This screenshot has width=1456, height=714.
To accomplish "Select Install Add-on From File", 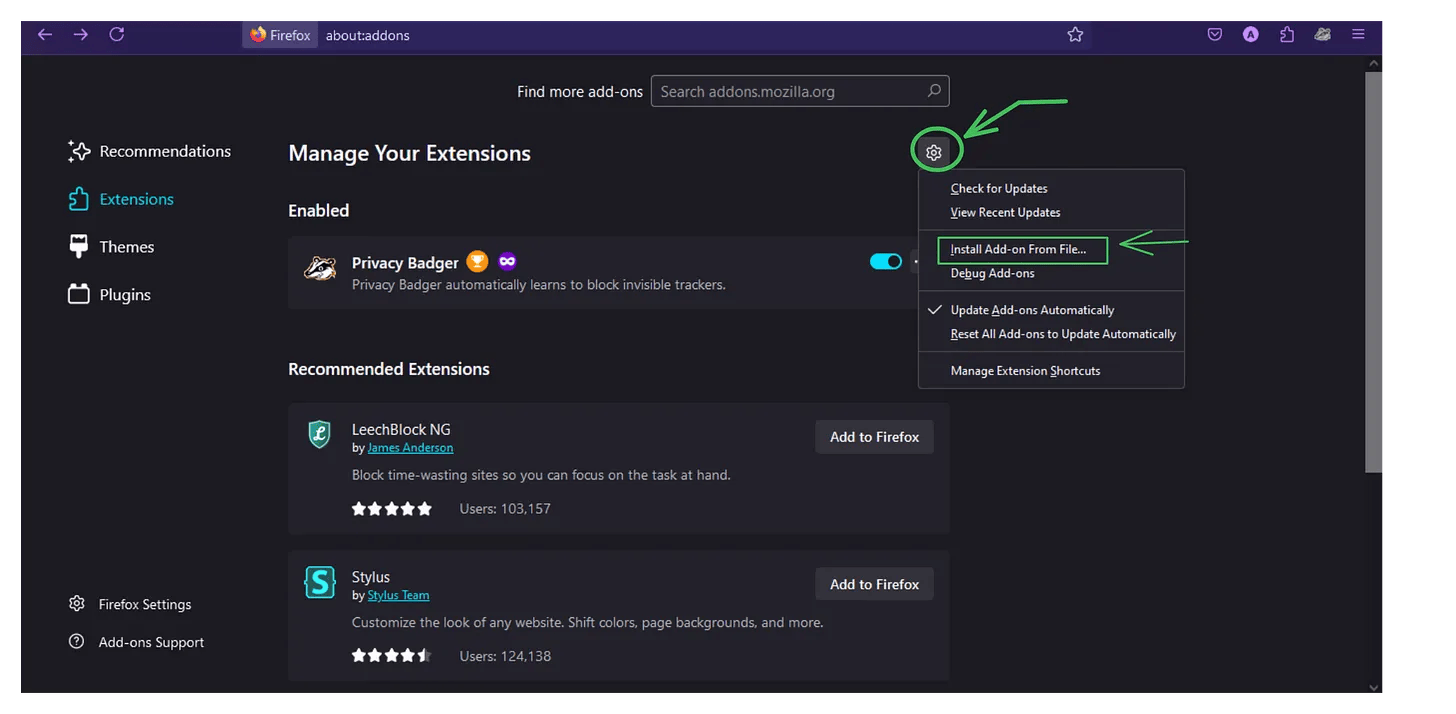I will (x=1018, y=249).
